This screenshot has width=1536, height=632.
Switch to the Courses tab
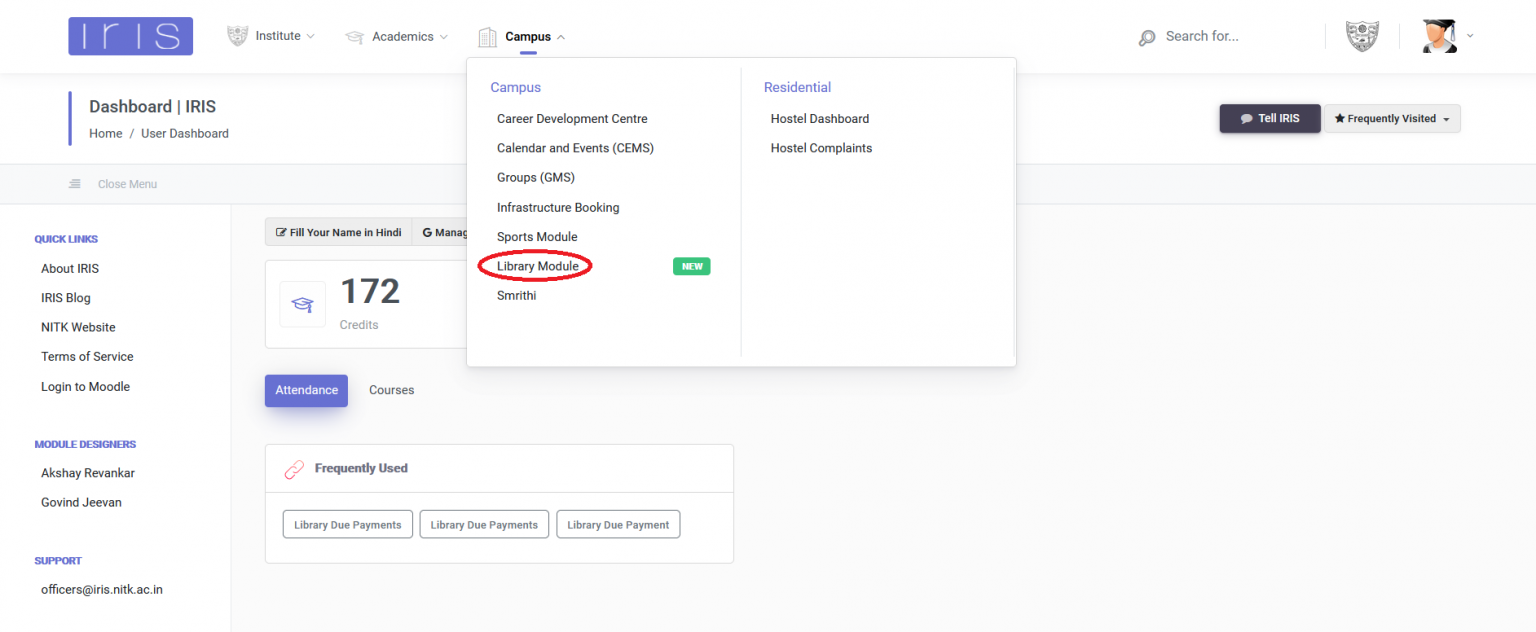click(x=391, y=390)
